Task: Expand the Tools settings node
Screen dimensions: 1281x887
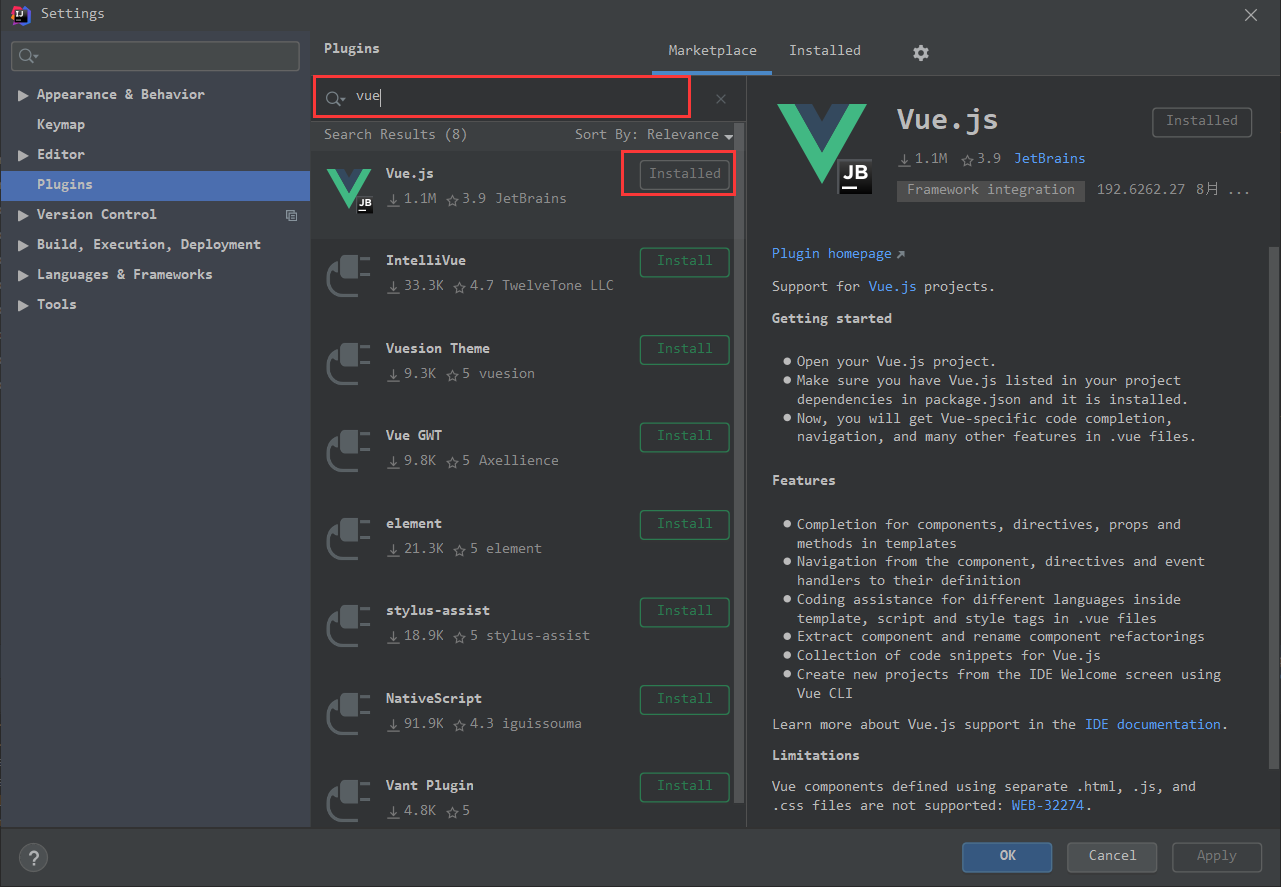Action: click(23, 305)
